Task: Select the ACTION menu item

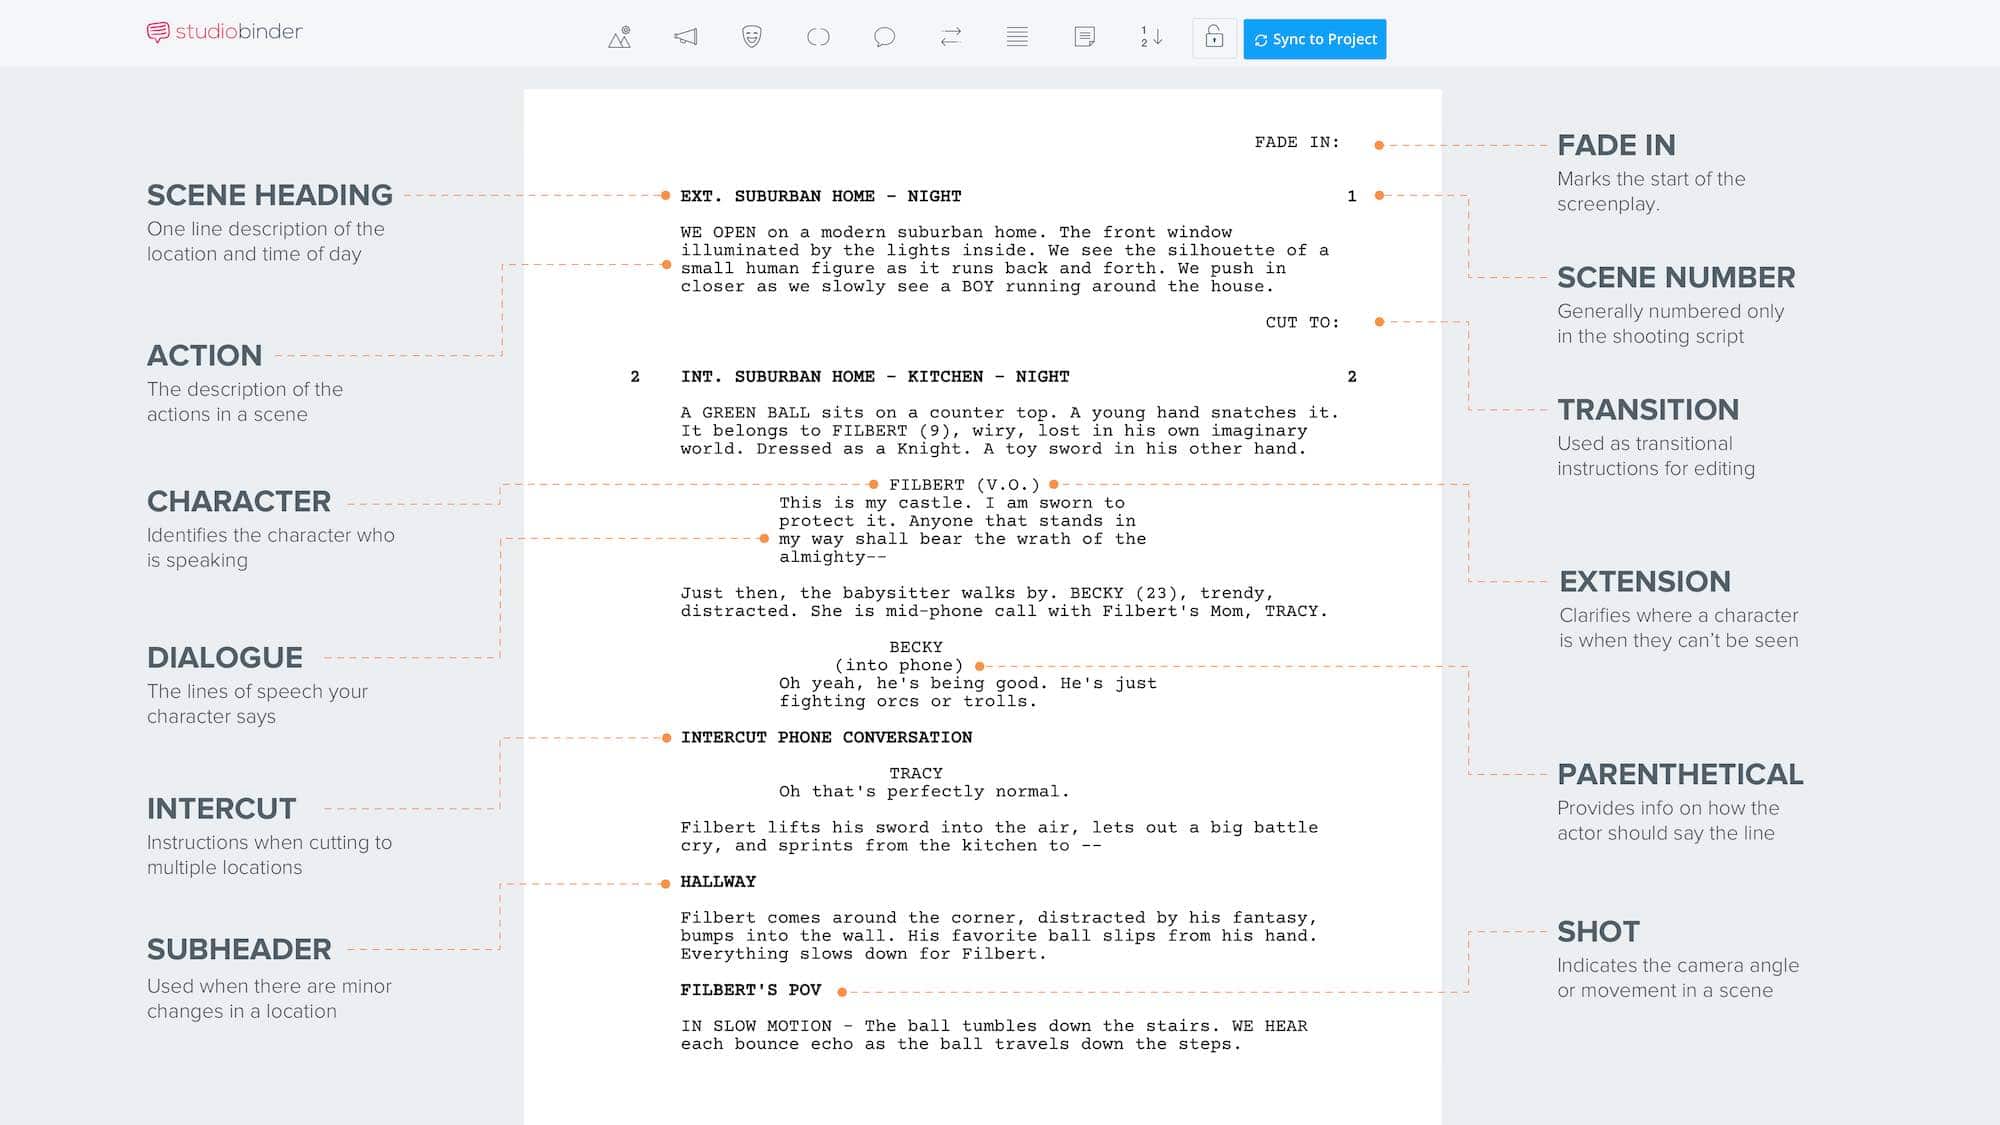Action: click(x=203, y=356)
